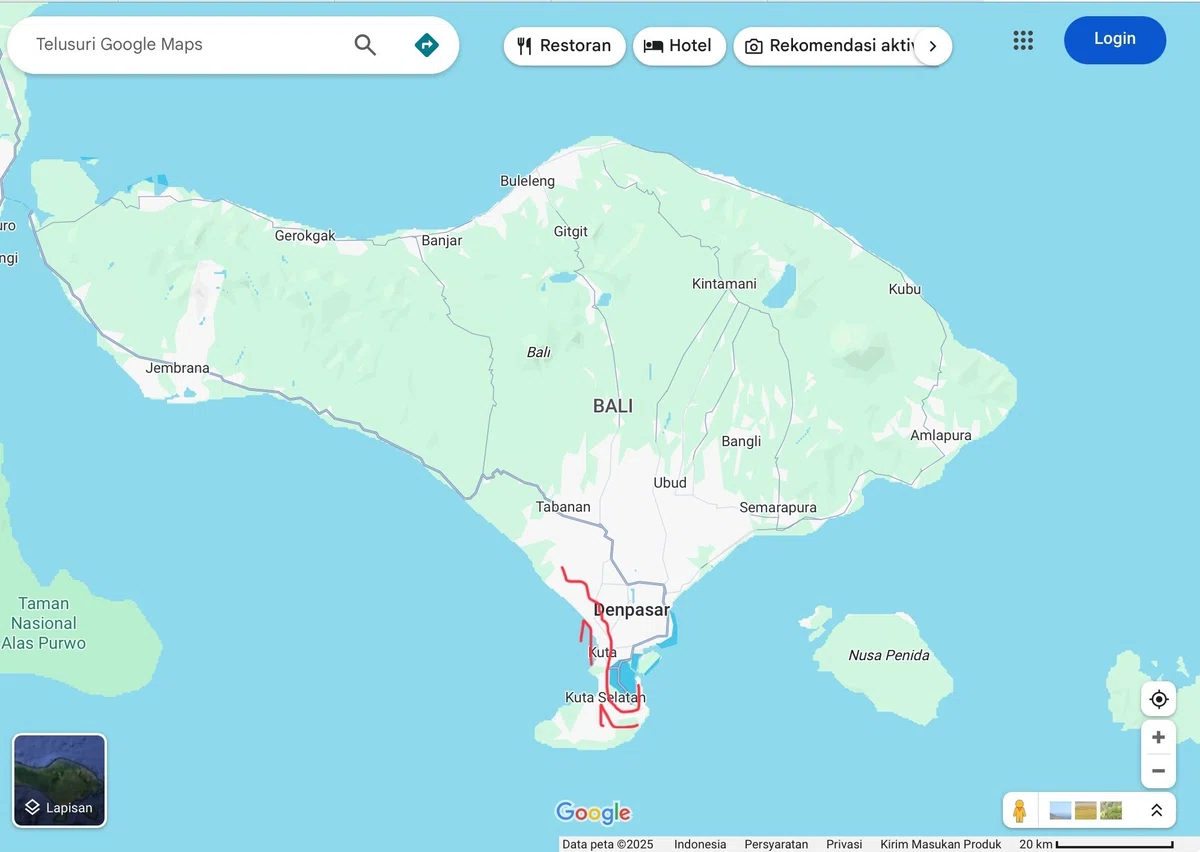The width and height of the screenshot is (1200, 852).
Task: Click the Login button
Action: tap(1115, 40)
